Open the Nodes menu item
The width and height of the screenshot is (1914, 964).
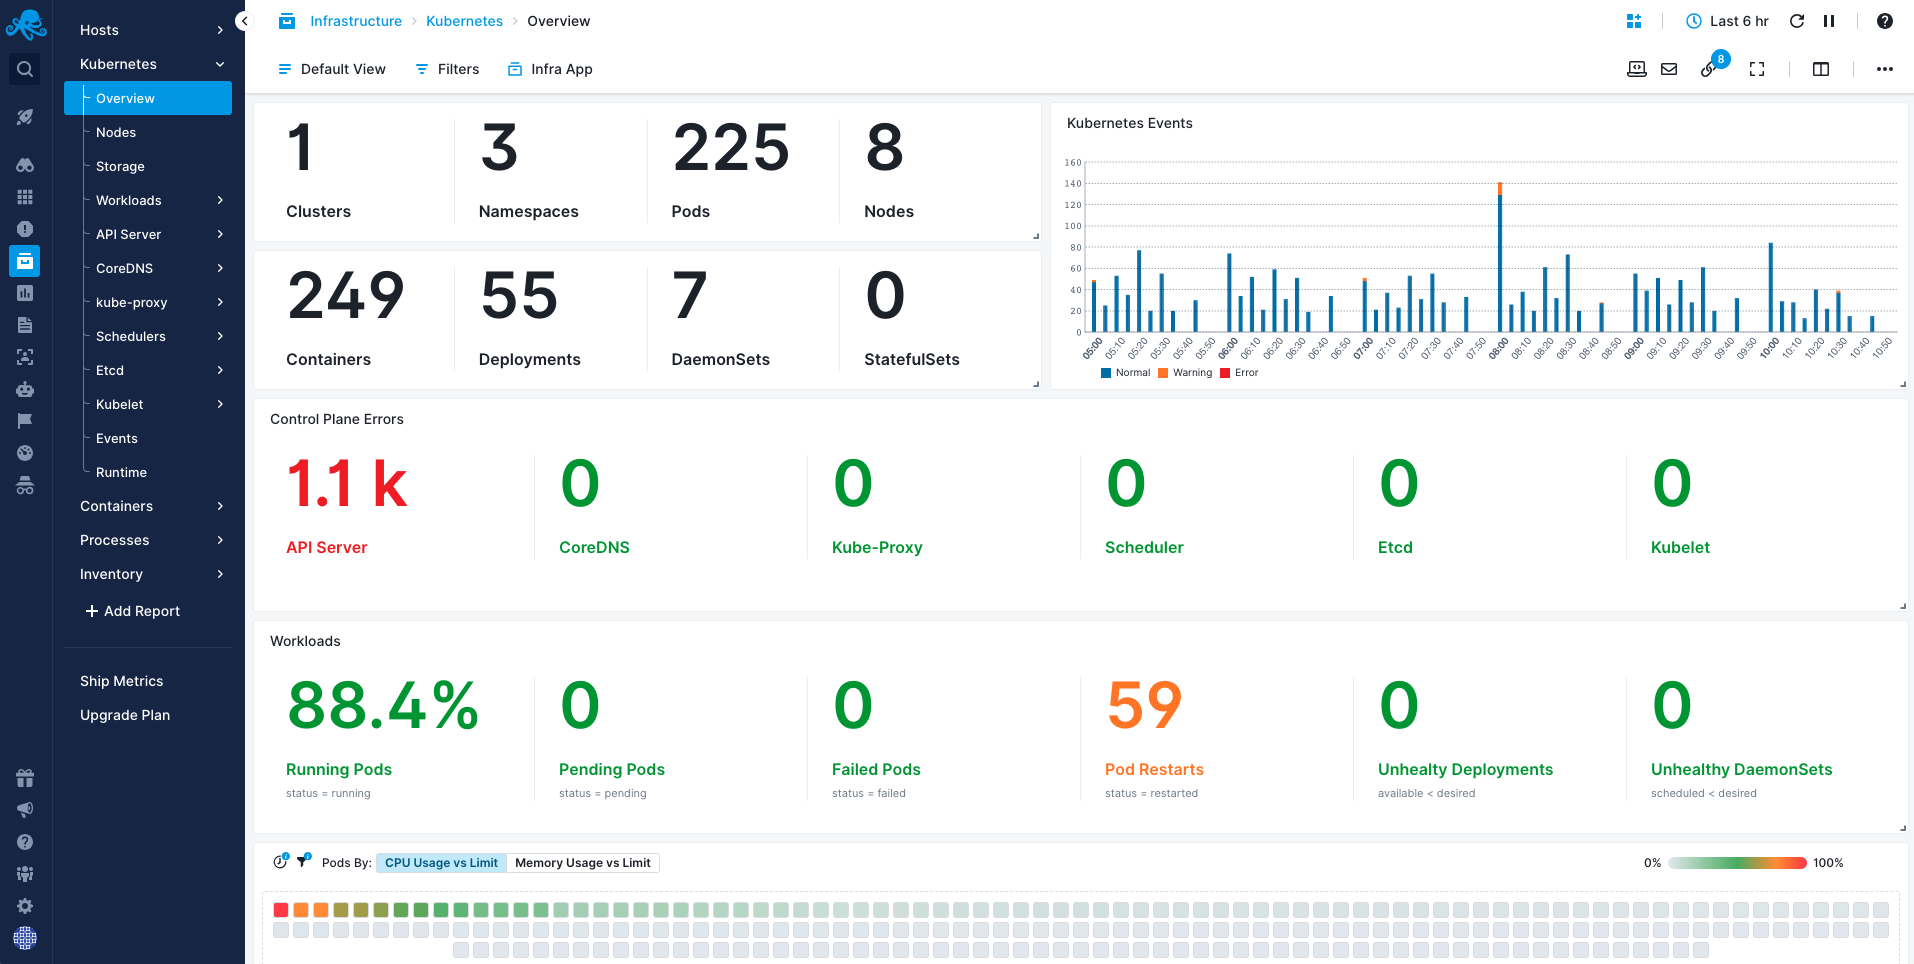pos(116,132)
